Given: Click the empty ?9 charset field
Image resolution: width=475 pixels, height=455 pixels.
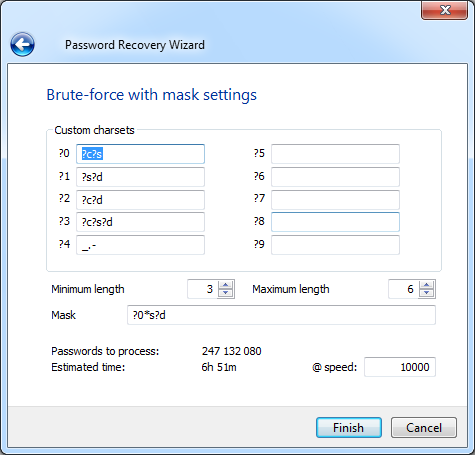Looking at the screenshot, I should click(x=335, y=245).
